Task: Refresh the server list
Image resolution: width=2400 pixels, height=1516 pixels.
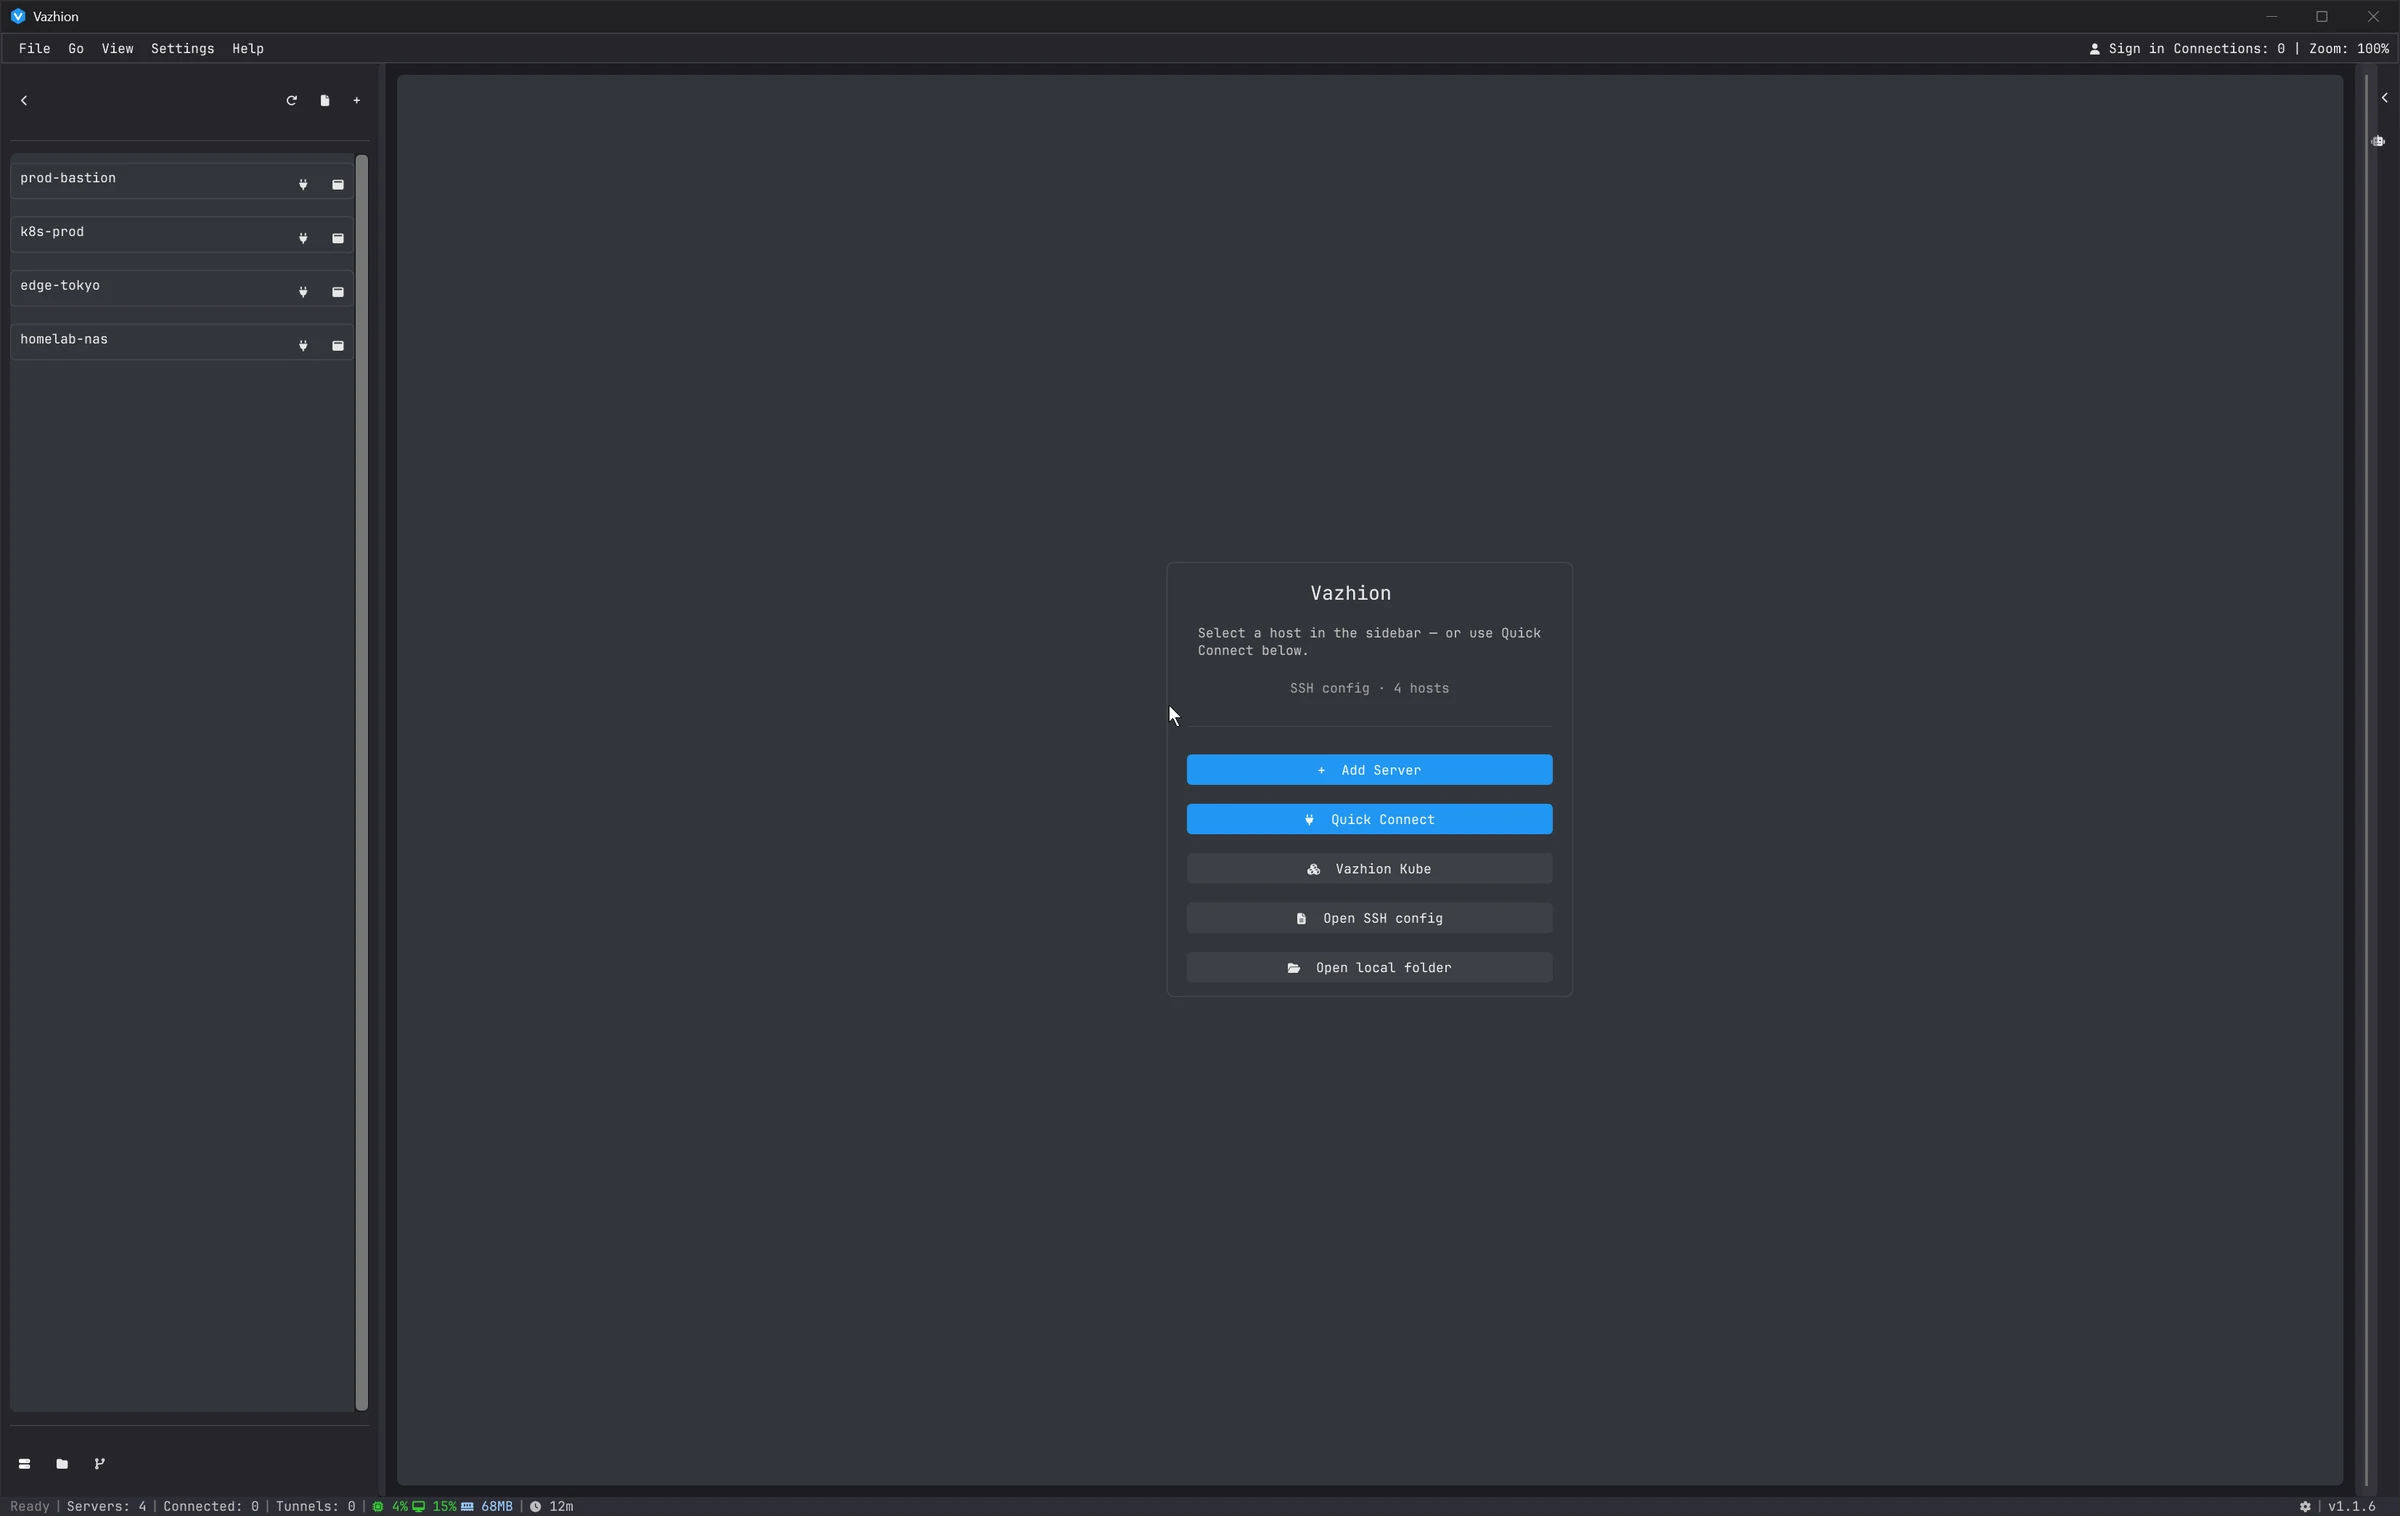Action: tap(291, 100)
